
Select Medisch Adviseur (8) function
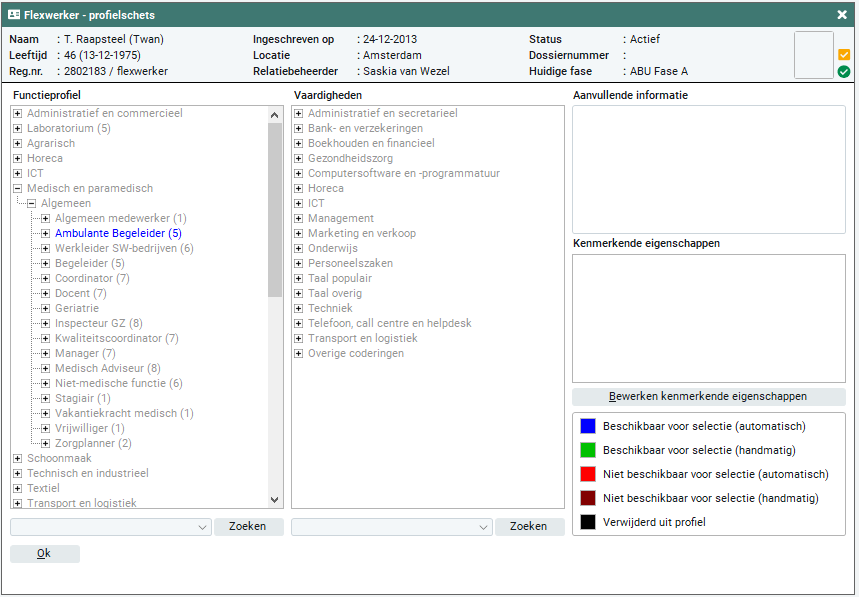tap(107, 368)
